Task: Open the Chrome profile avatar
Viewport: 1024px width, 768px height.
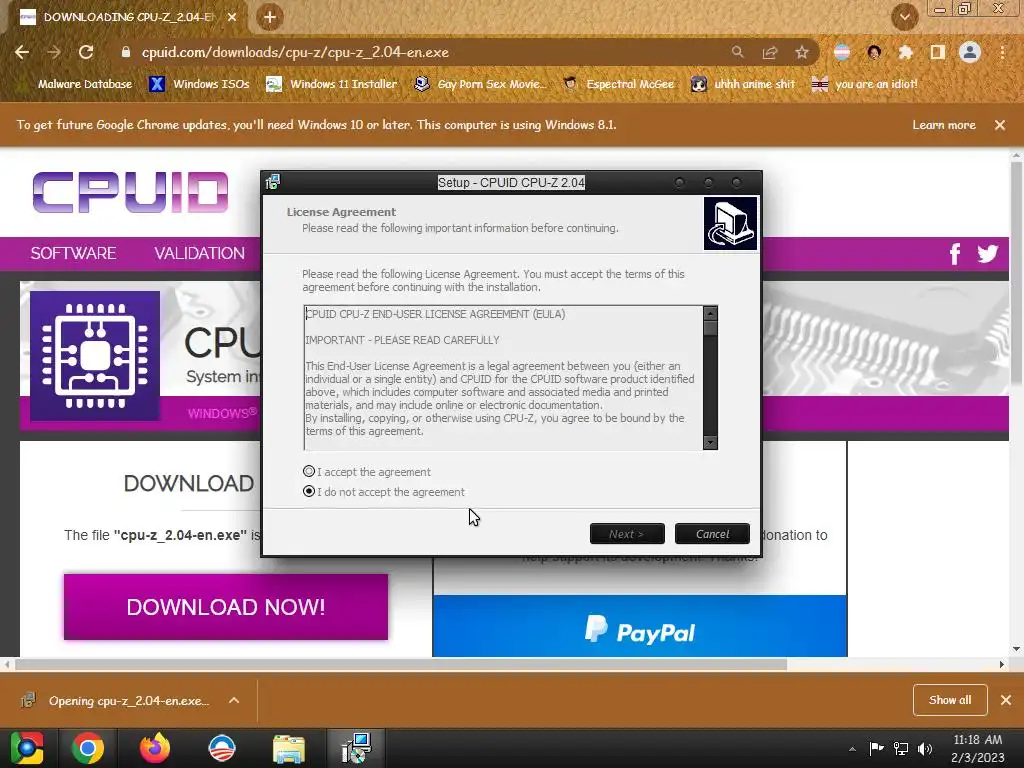Action: [x=970, y=52]
